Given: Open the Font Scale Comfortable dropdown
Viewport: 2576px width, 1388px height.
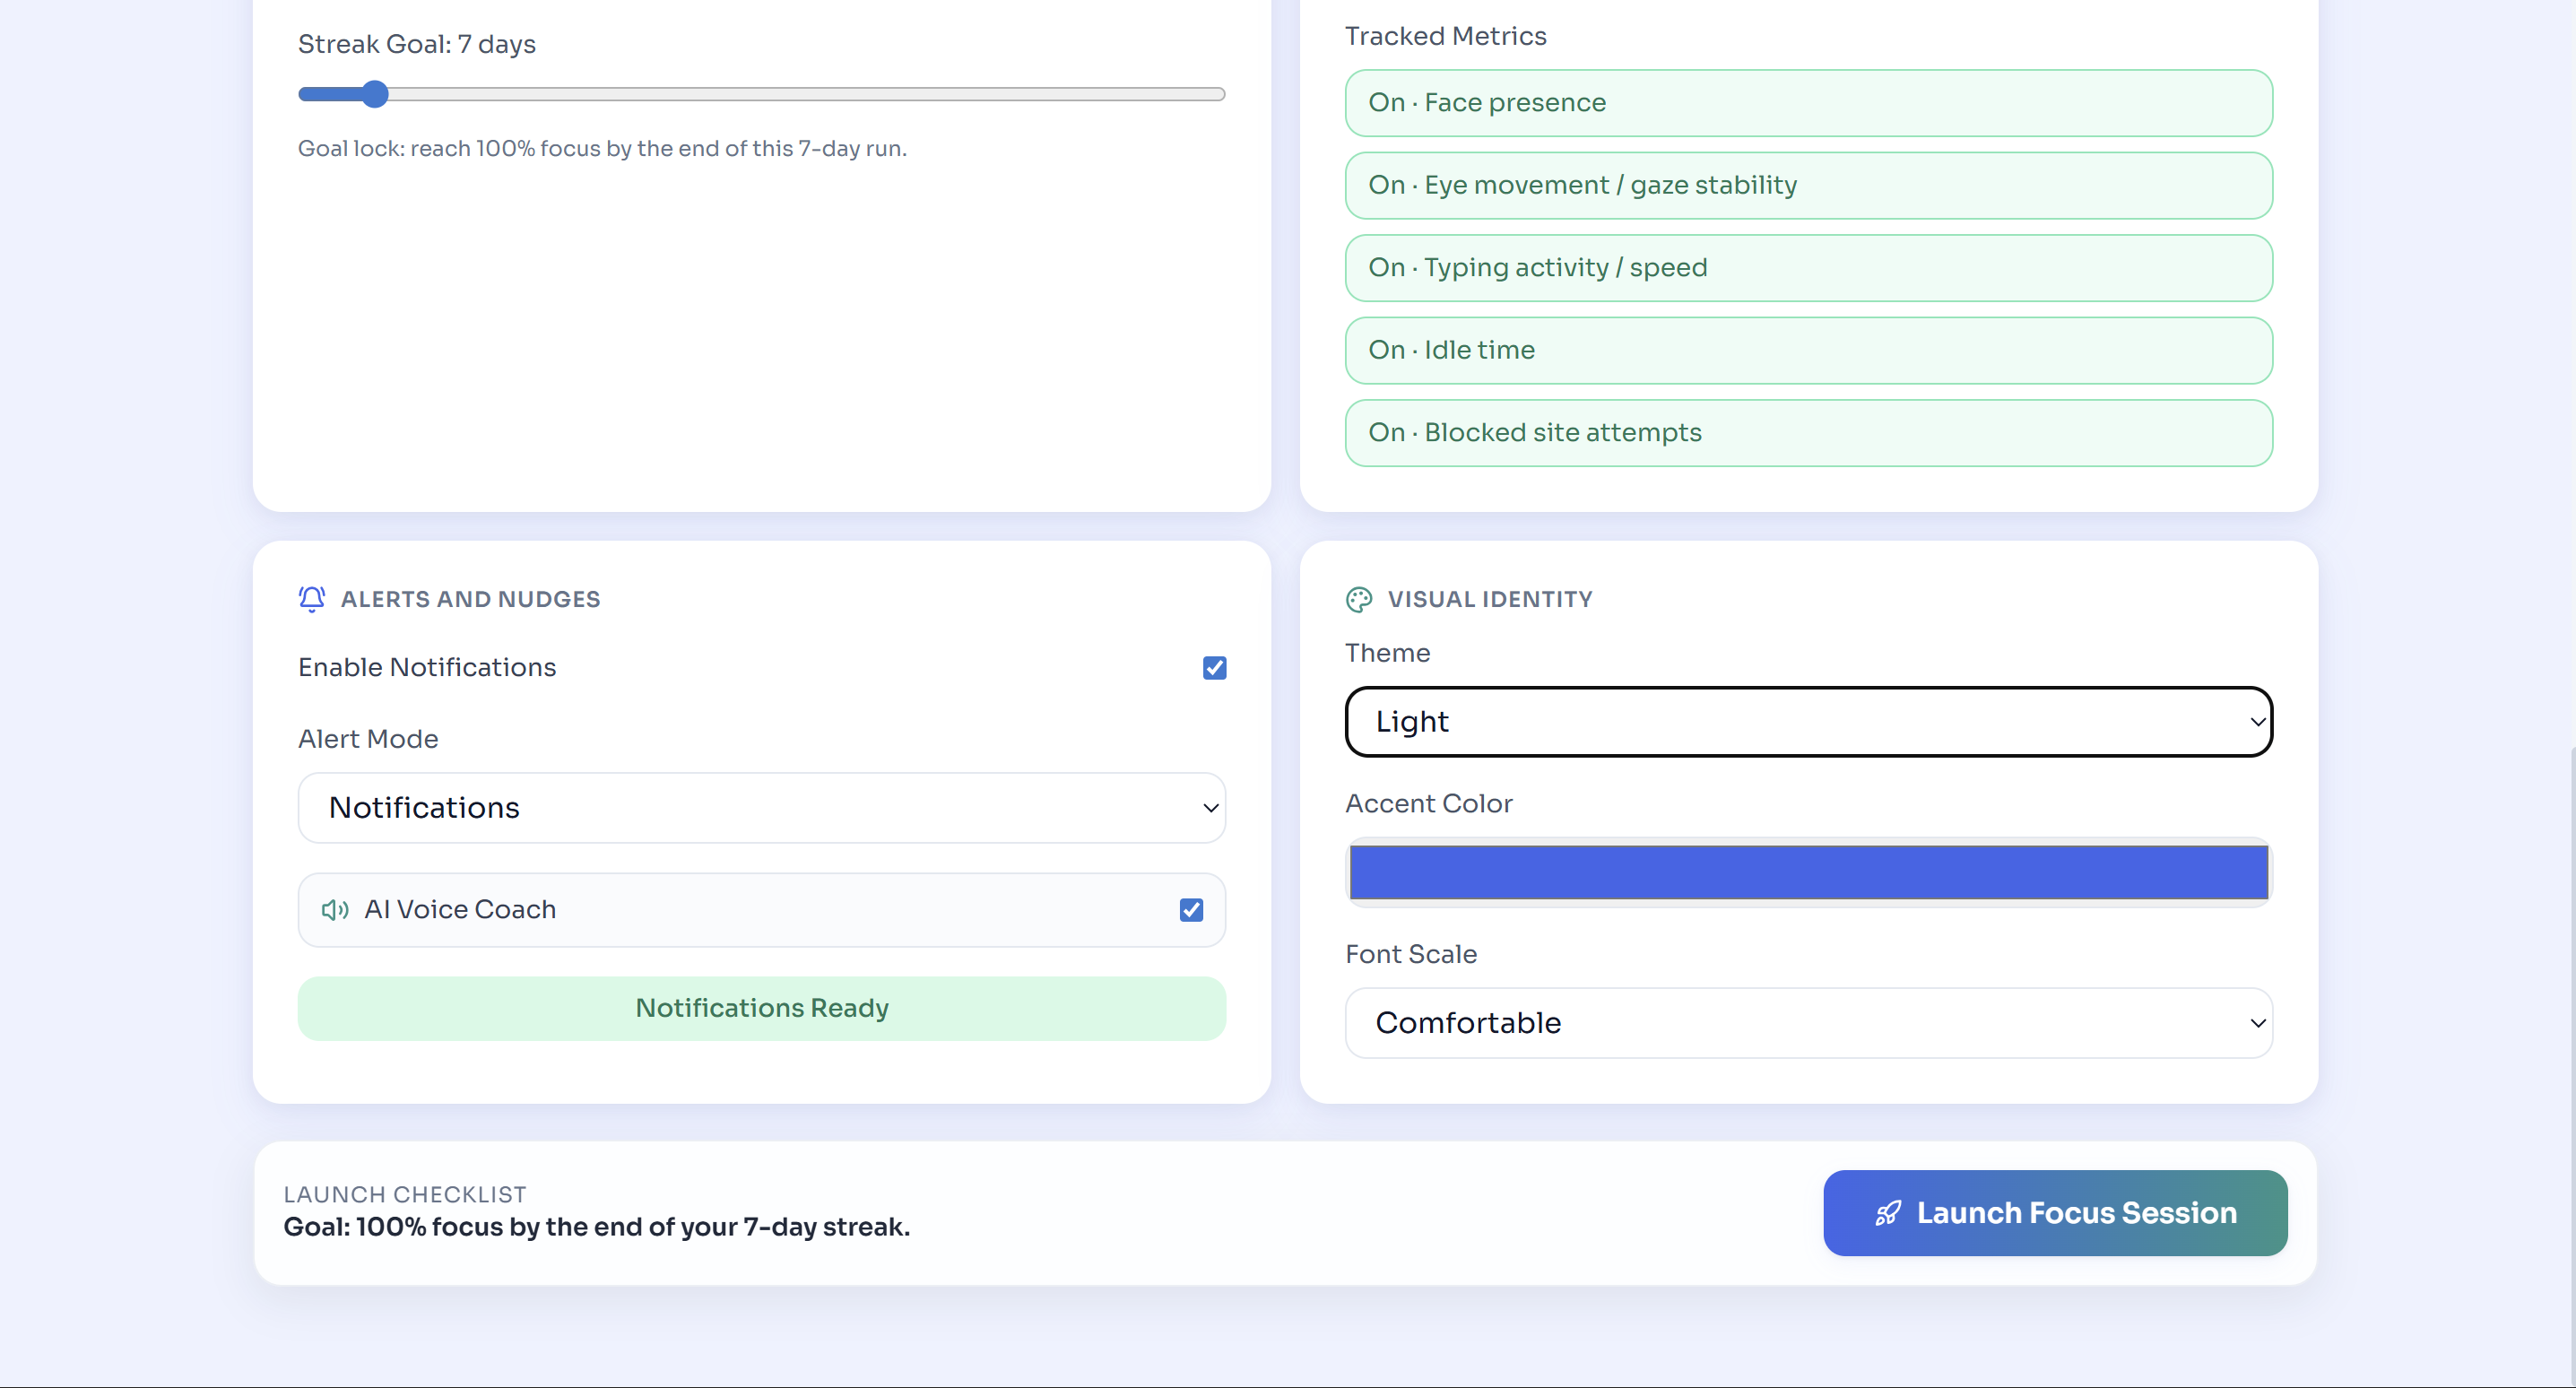Looking at the screenshot, I should tap(1808, 1023).
